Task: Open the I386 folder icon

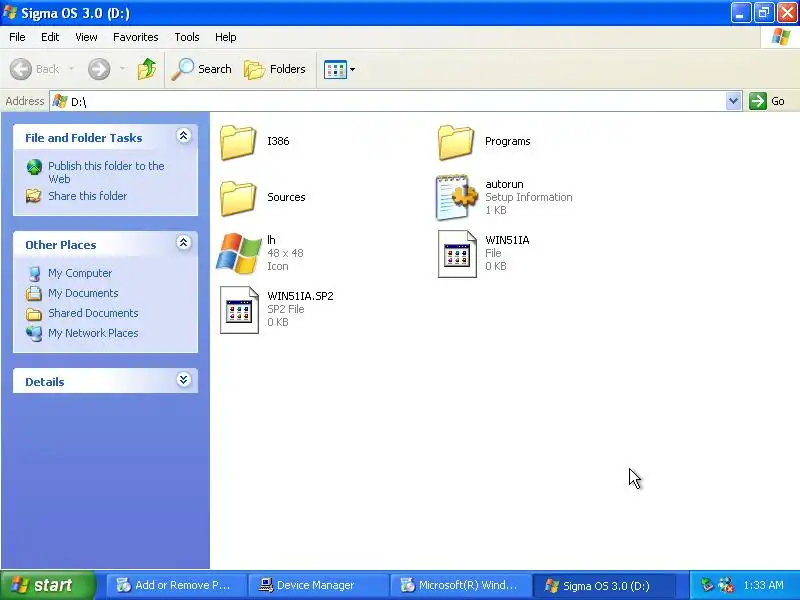Action: click(x=238, y=142)
